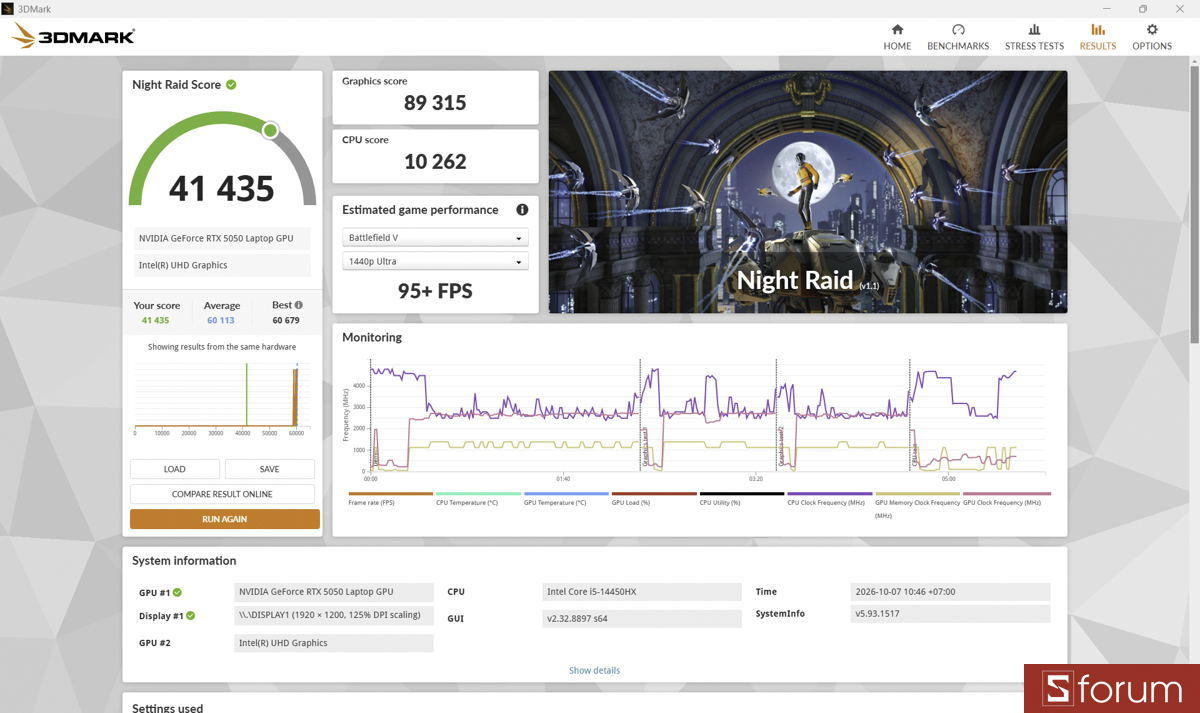Go to STRESS TESTS tab
The height and width of the screenshot is (713, 1200).
[1034, 37]
